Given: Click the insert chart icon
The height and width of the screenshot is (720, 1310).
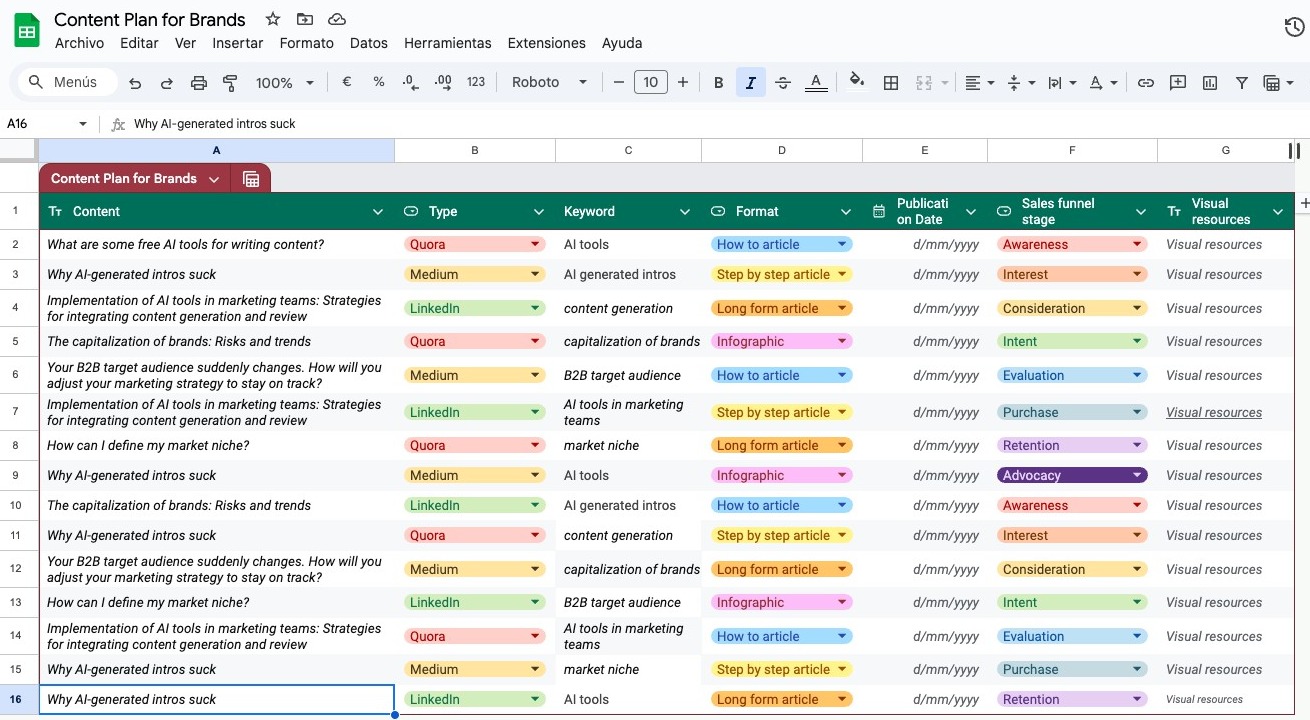Looking at the screenshot, I should click(1210, 83).
